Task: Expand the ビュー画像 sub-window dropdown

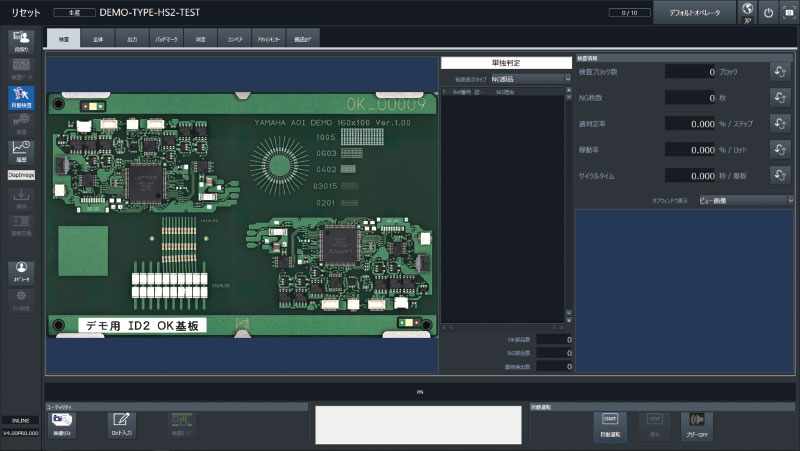Action: pos(744,200)
